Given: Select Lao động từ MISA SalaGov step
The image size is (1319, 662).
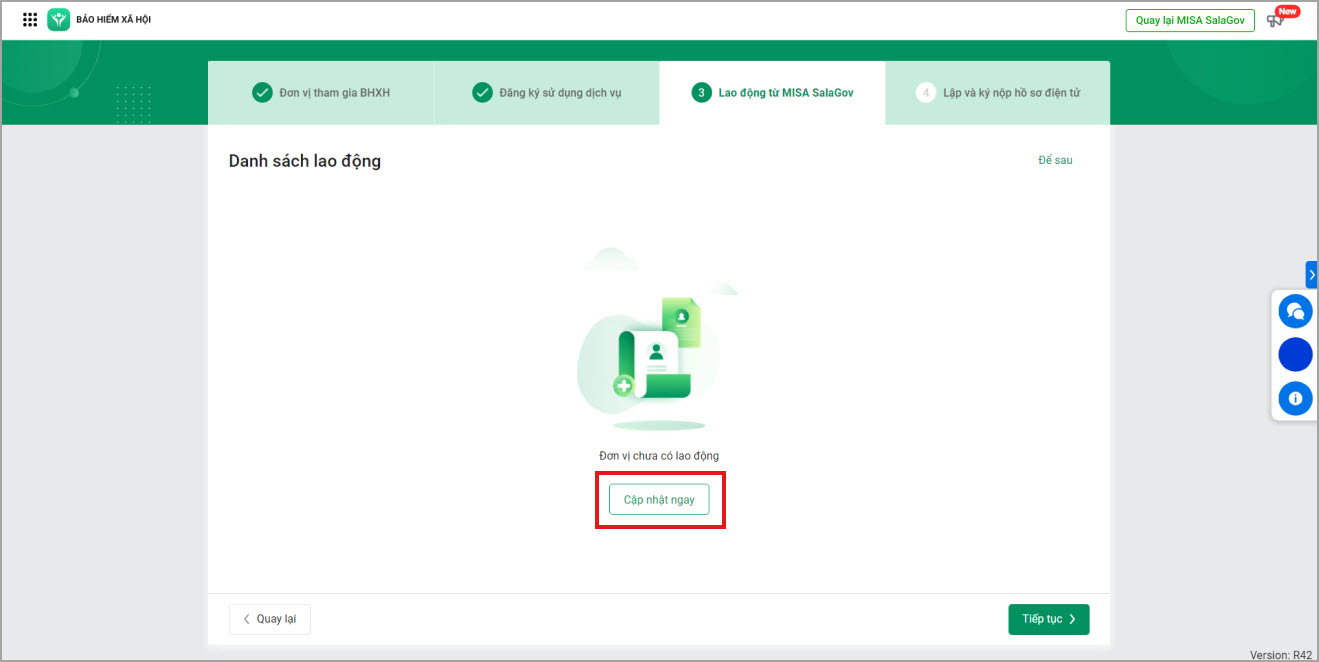Looking at the screenshot, I should point(785,93).
